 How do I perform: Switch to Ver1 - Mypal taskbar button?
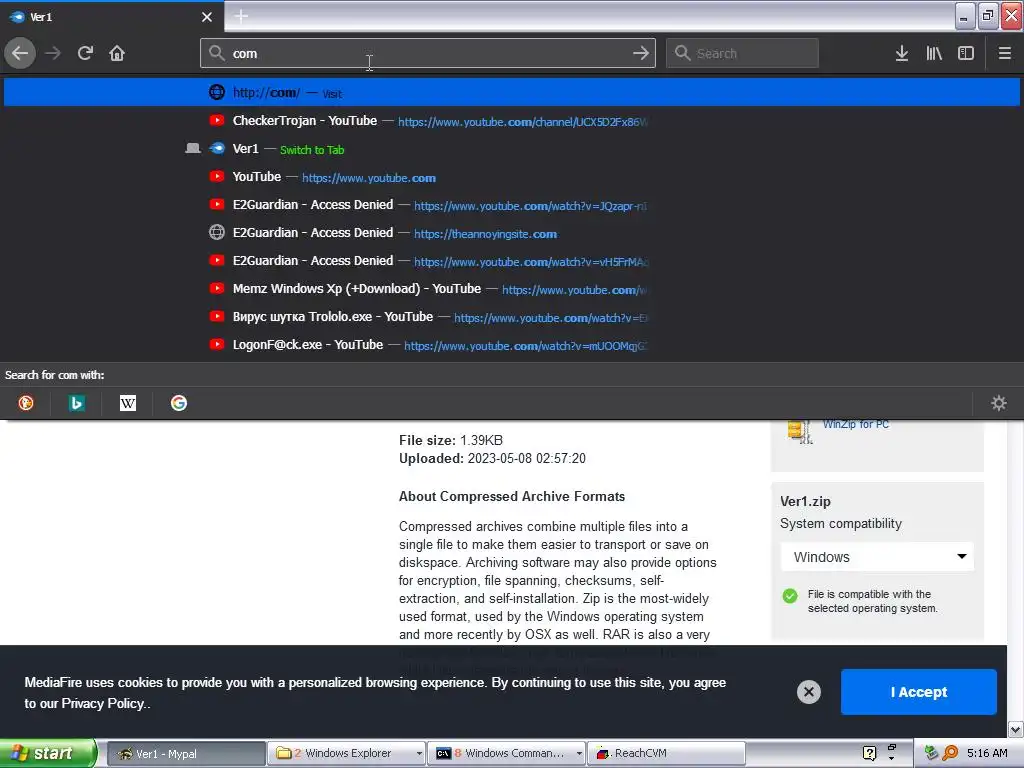(x=185, y=754)
